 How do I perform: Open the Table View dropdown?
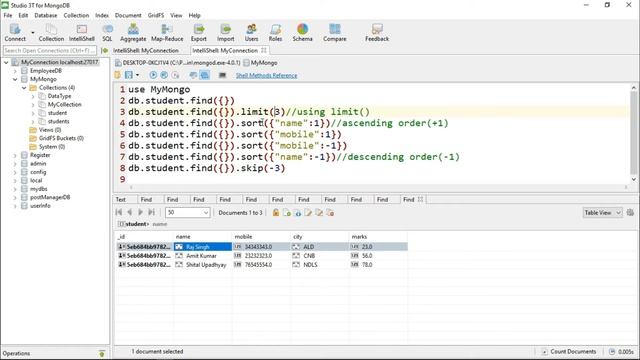click(602, 213)
